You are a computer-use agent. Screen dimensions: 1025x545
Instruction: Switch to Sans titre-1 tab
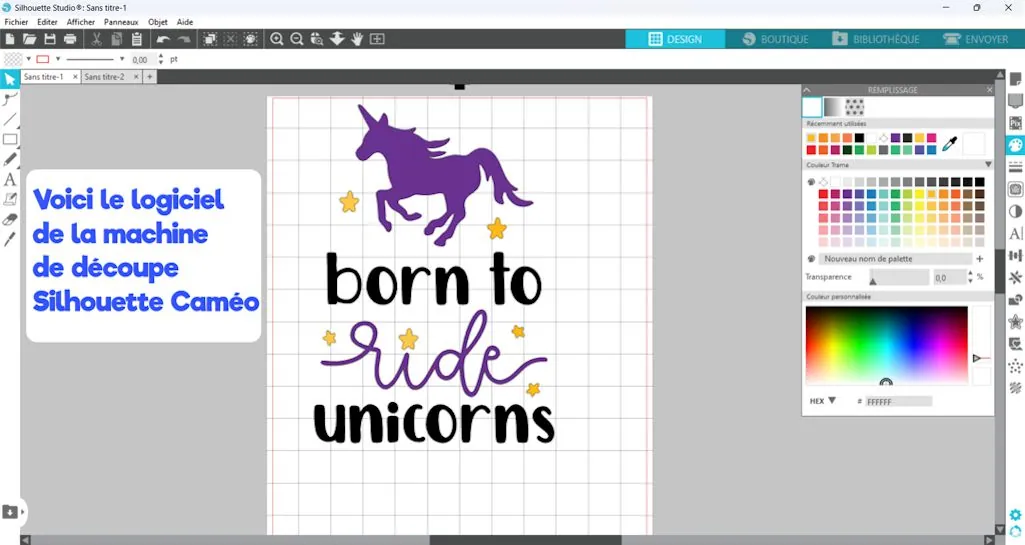coord(44,76)
